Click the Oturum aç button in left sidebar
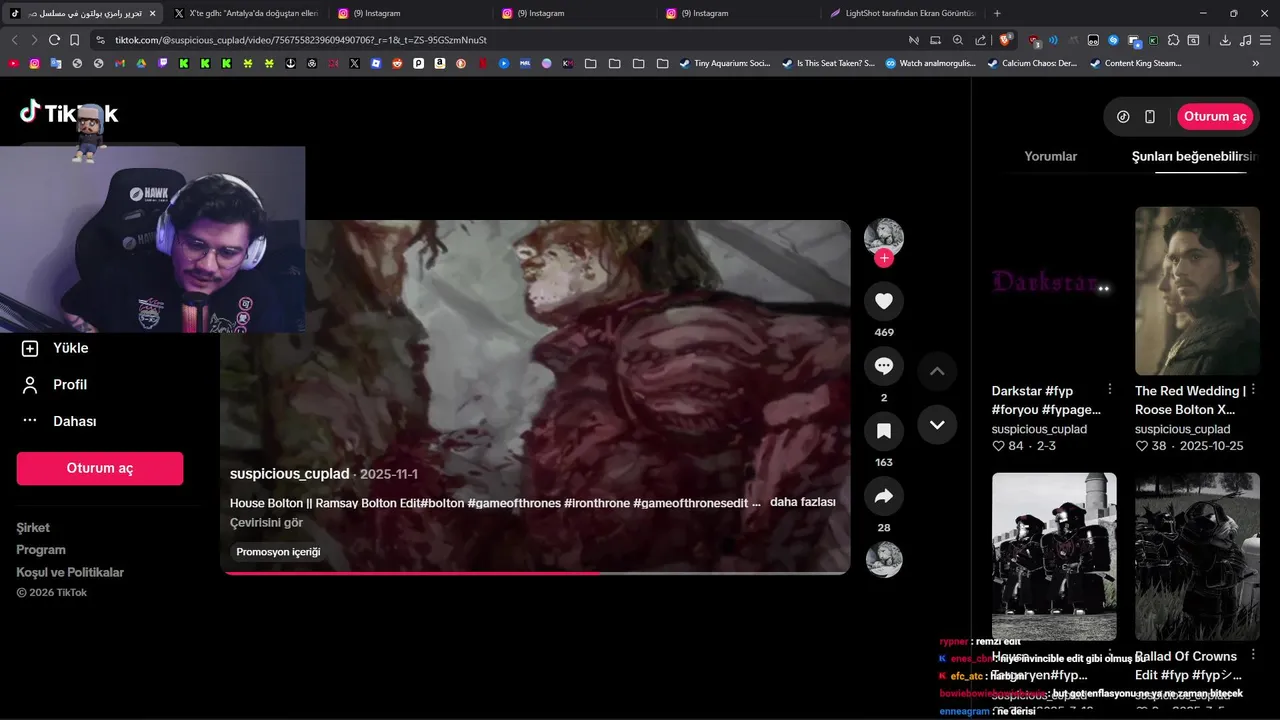The image size is (1280, 720). point(100,468)
